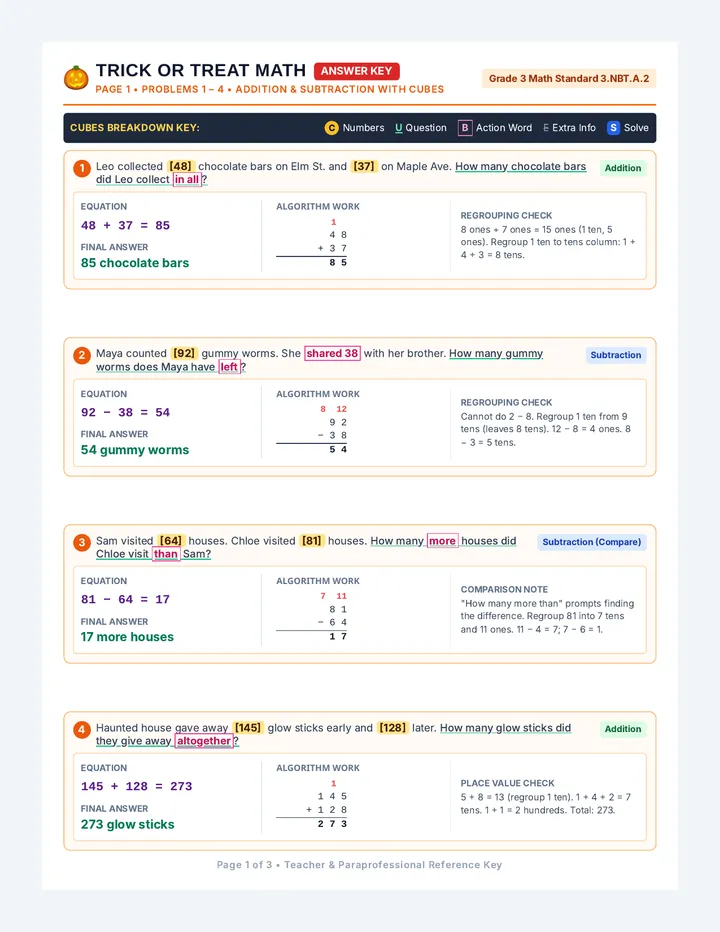Click the highlighted number [145]
Image resolution: width=720 pixels, height=932 pixels.
click(x=247, y=728)
